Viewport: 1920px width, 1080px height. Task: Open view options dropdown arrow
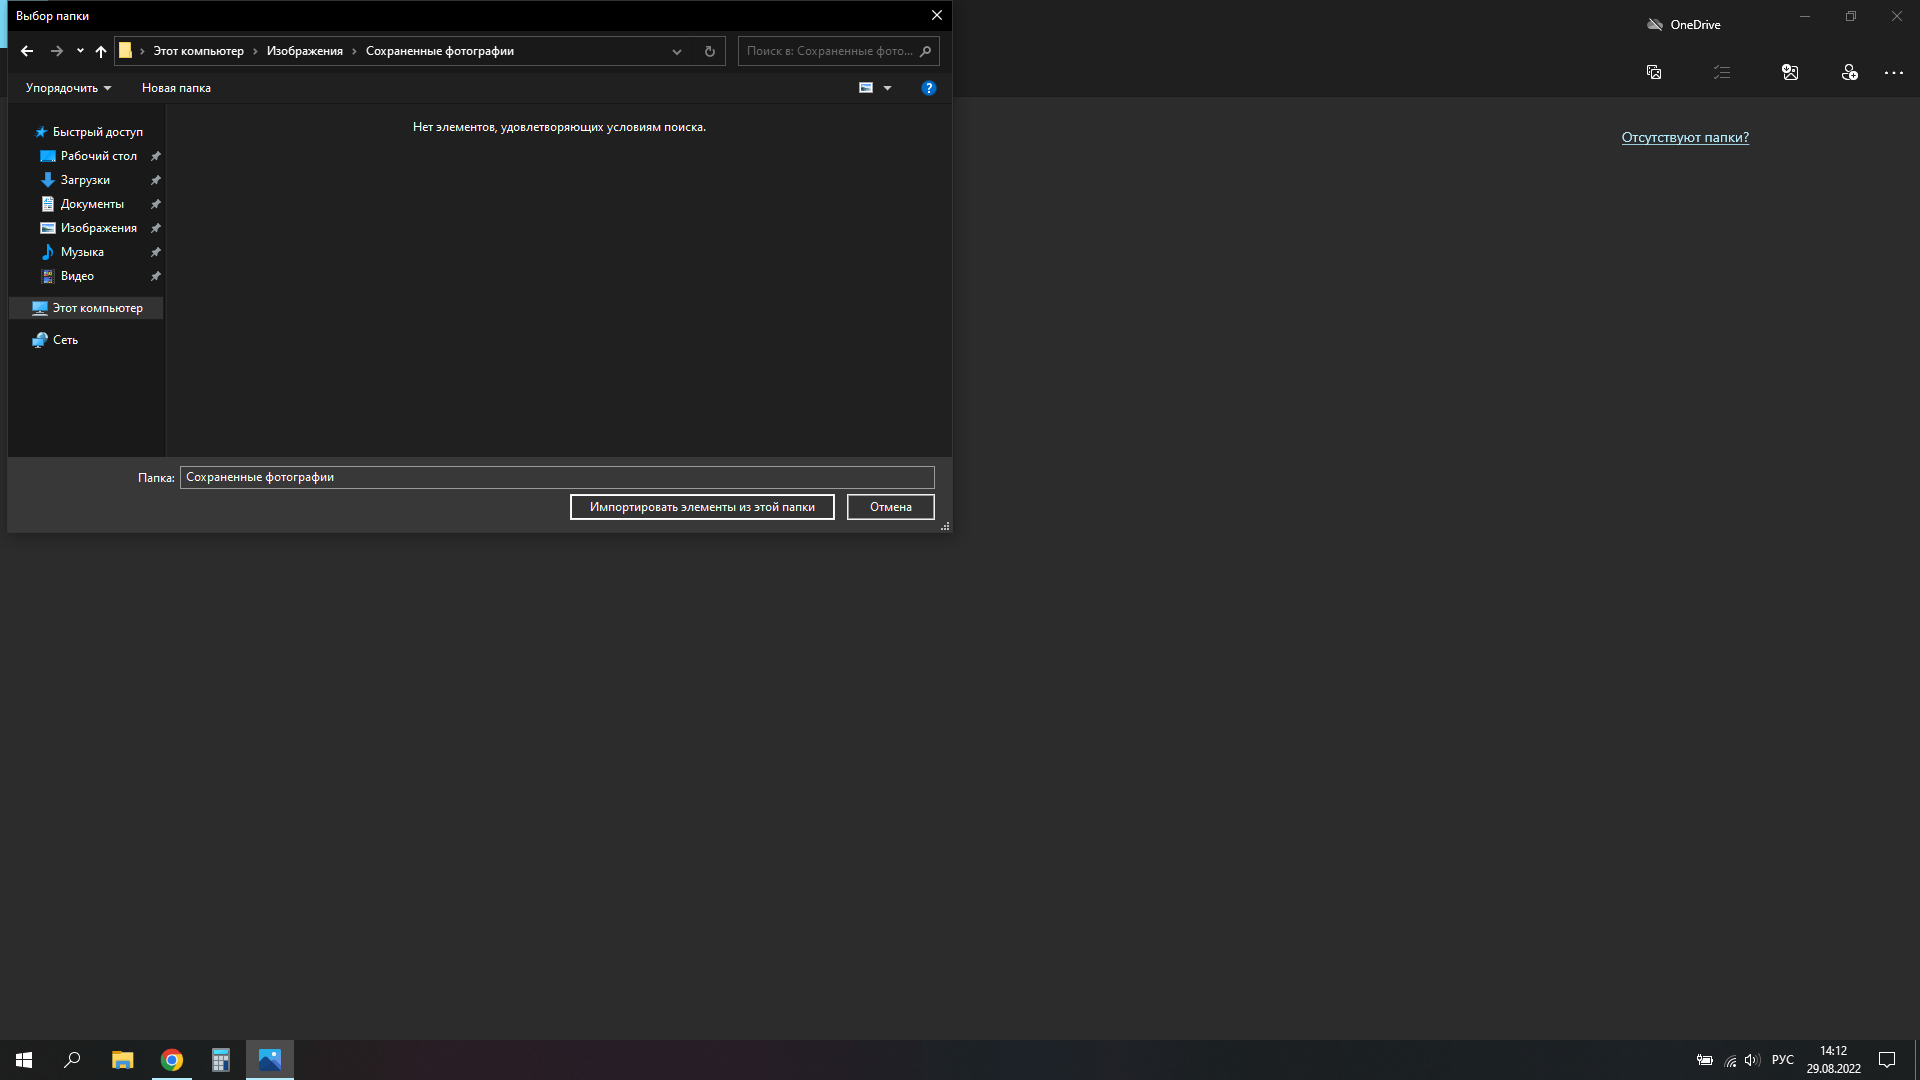[887, 88]
